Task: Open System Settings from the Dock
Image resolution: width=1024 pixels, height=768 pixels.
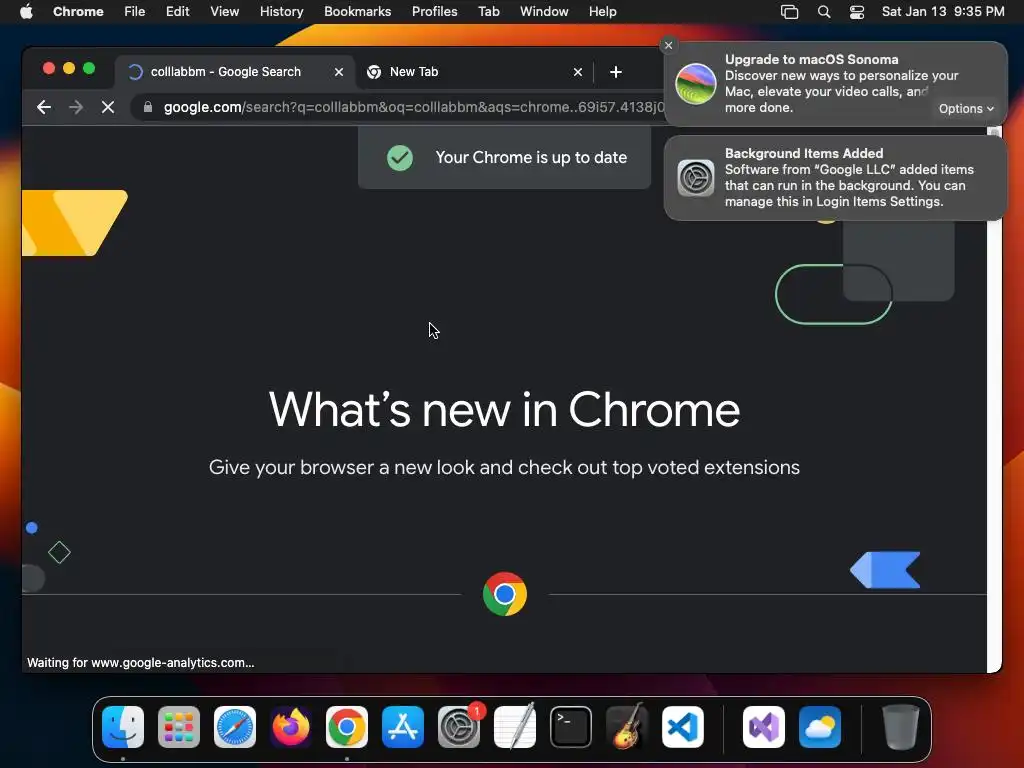Action: [458, 727]
